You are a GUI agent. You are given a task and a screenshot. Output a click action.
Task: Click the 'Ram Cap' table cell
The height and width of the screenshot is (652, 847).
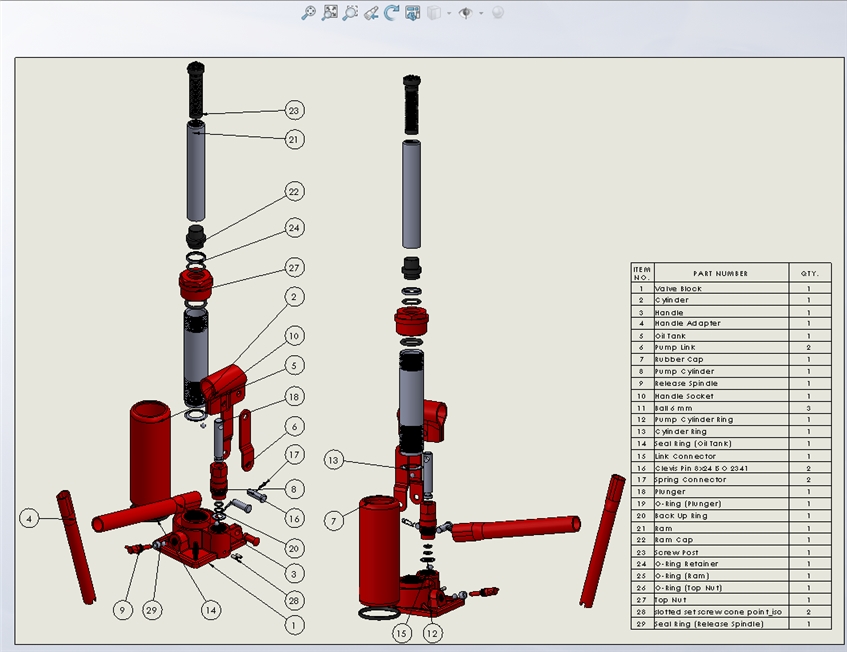pyautogui.click(x=721, y=540)
